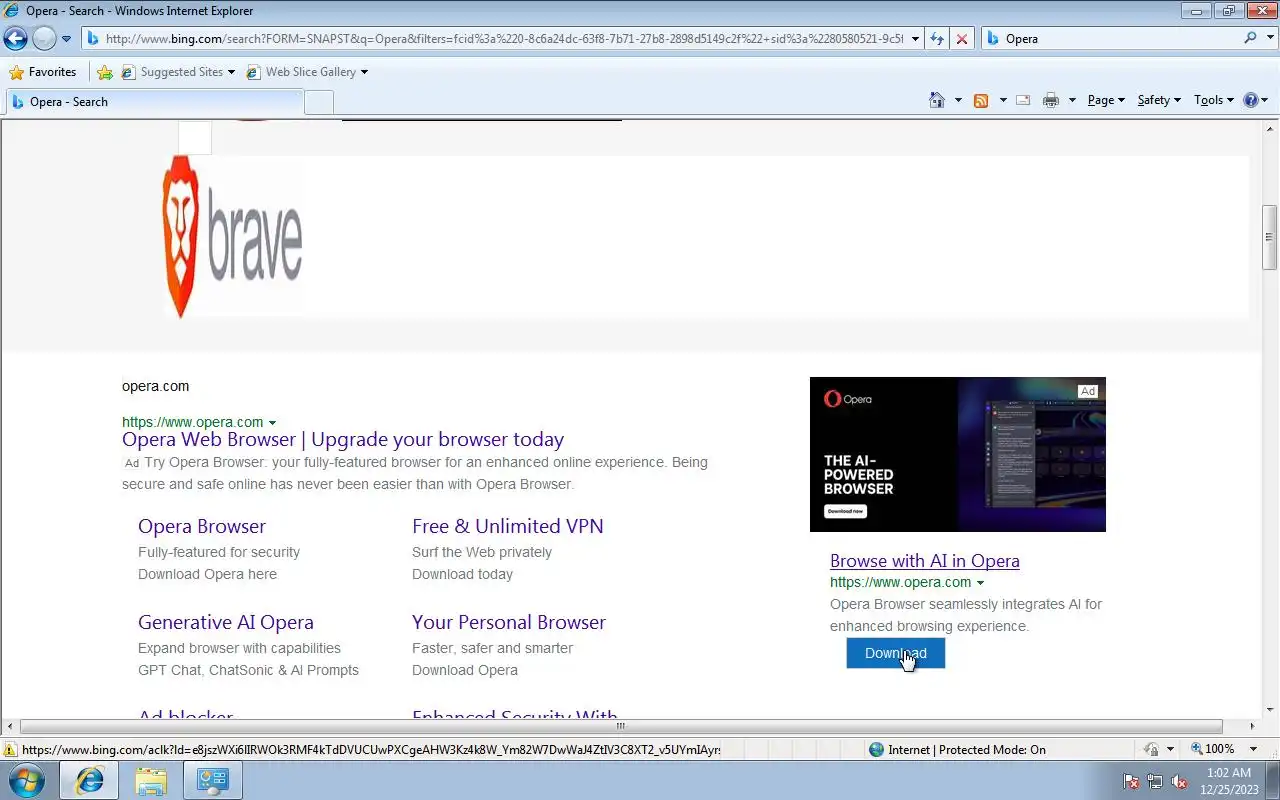Click the third pinned taskbar program icon
1280x800 pixels.
click(x=213, y=781)
